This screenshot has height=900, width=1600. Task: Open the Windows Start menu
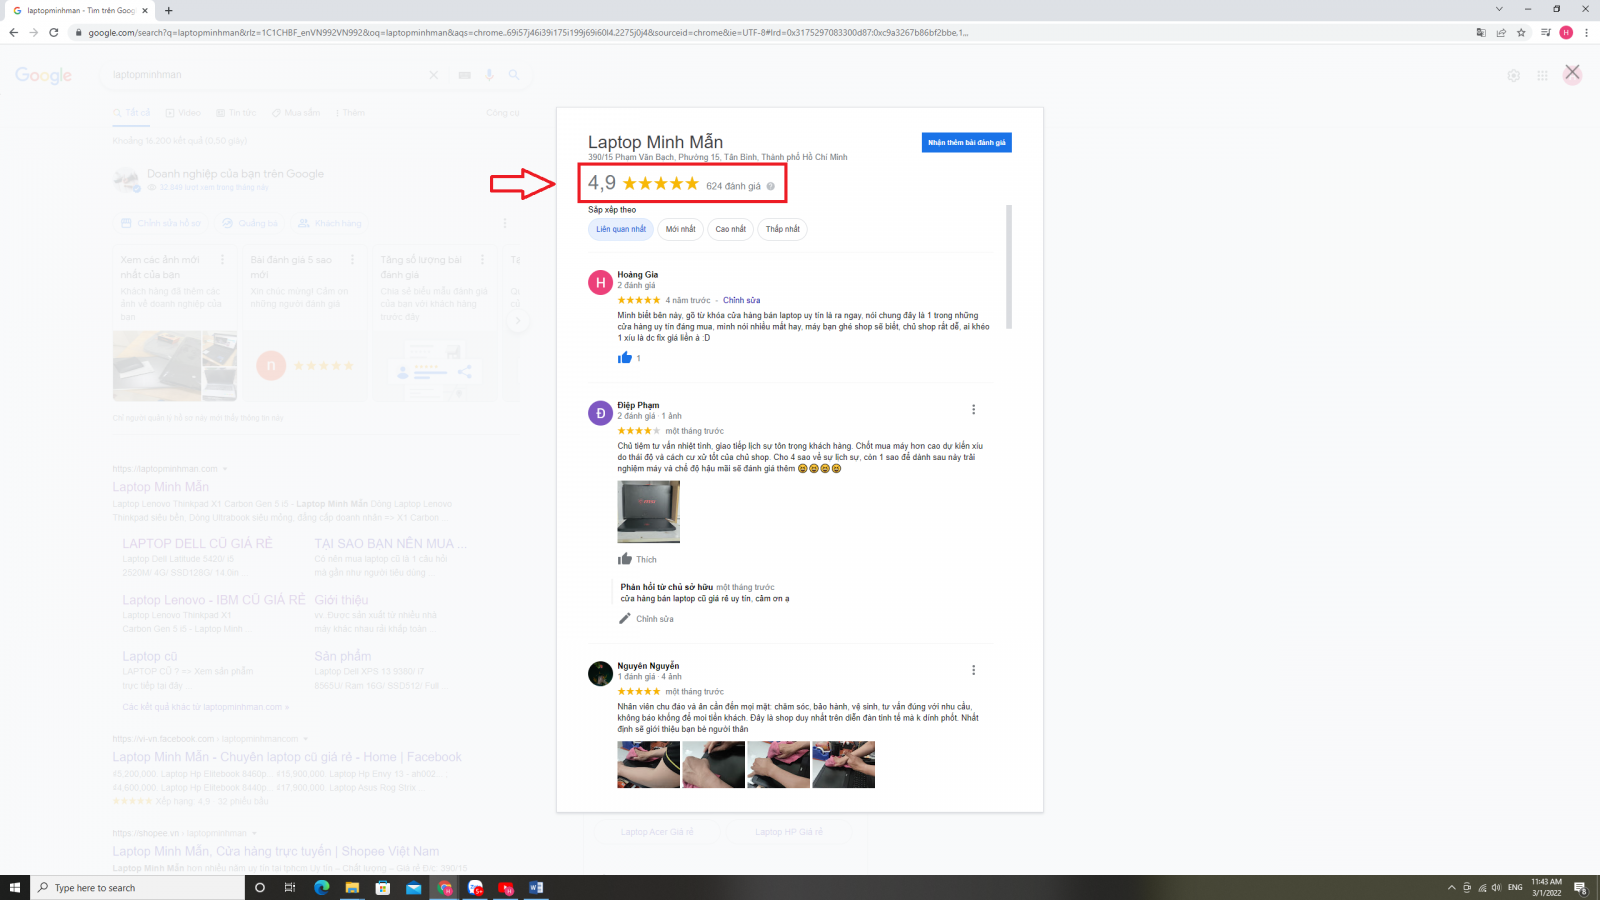click(15, 887)
